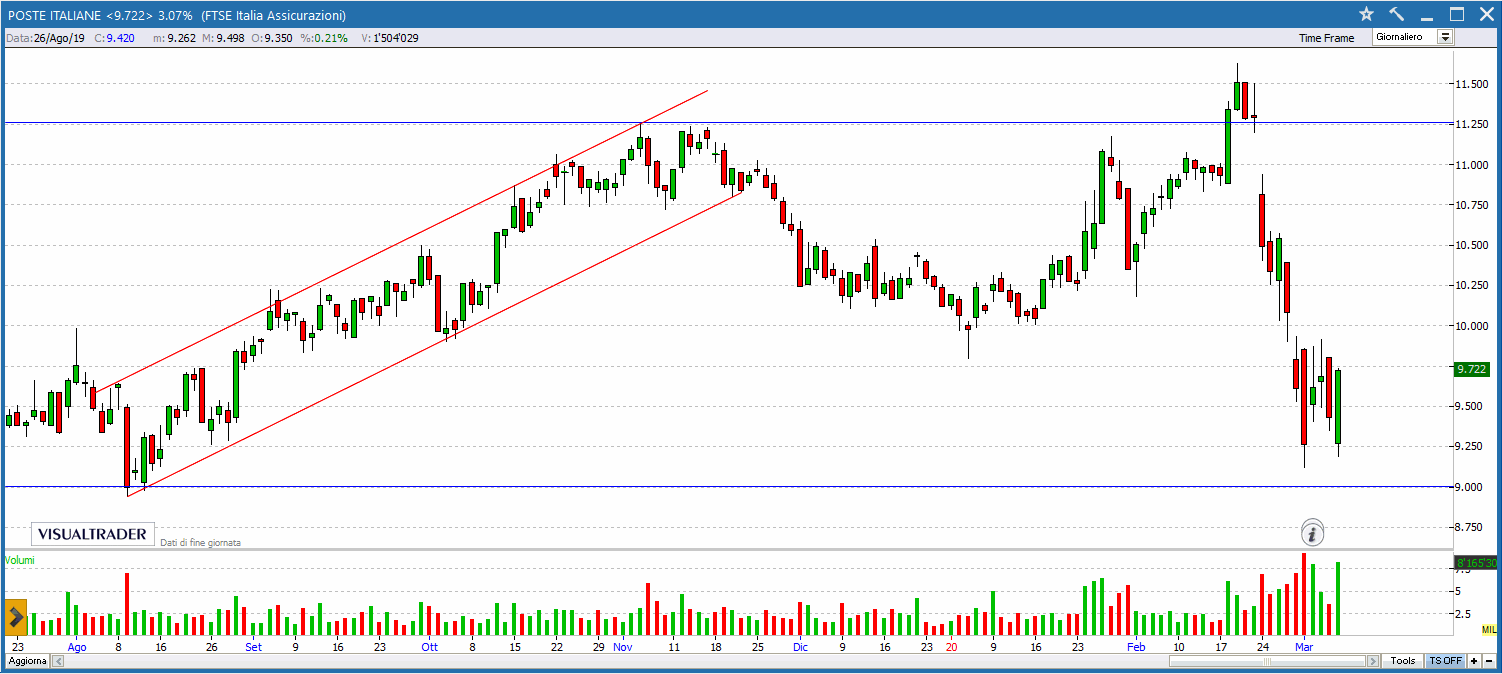Click the 'O:9.350' open value
This screenshot has height=674, width=1502.
pos(271,38)
